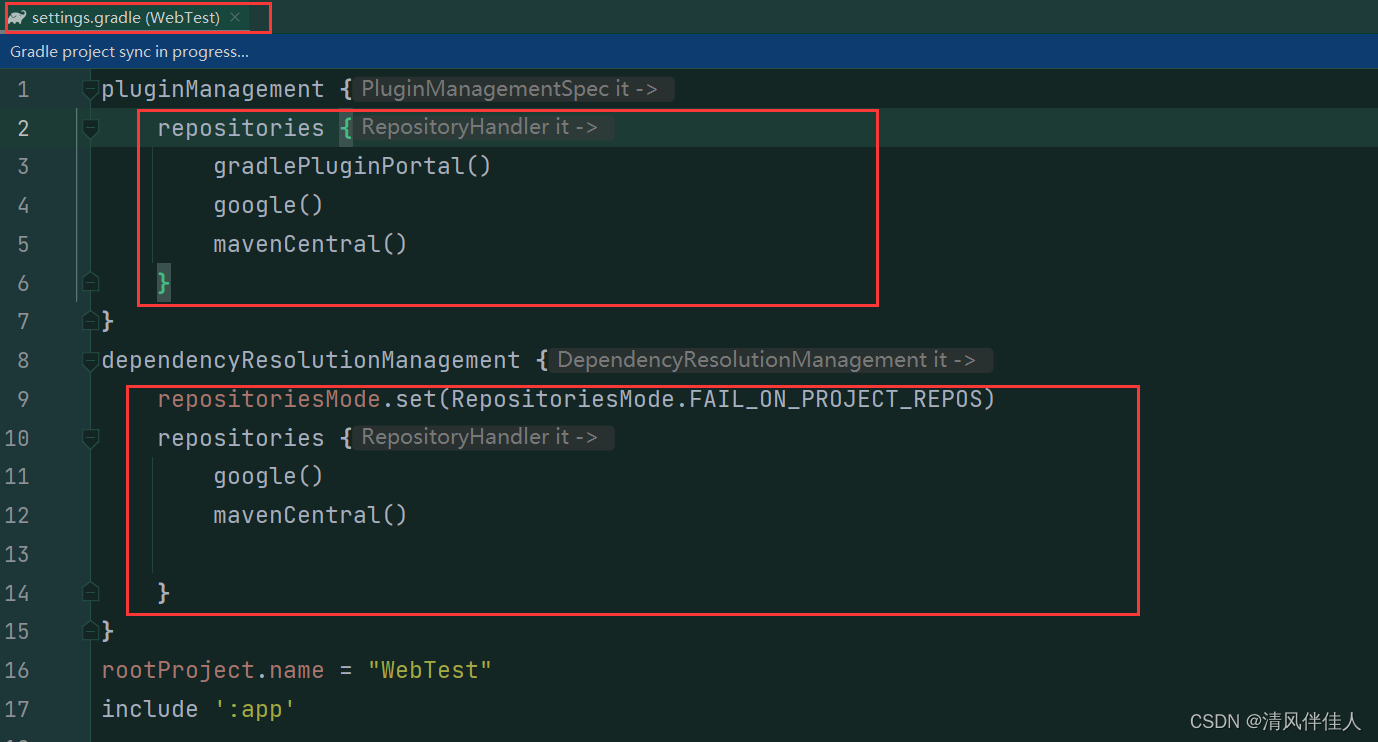Click fold end marker at line 14
The height and width of the screenshot is (742, 1378).
click(x=91, y=592)
